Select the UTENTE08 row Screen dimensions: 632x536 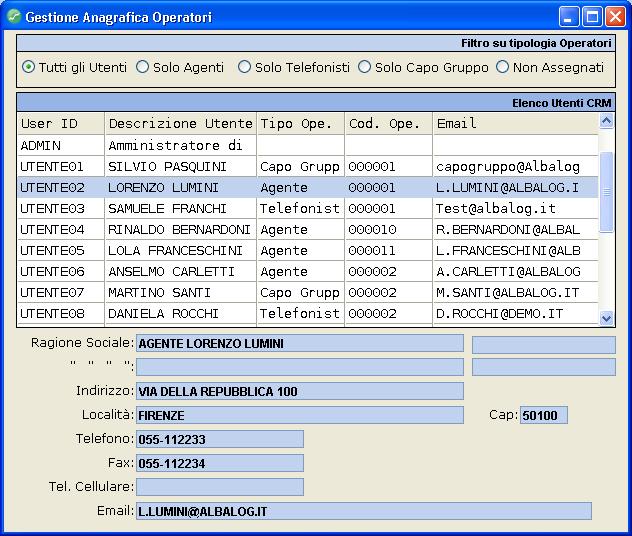pos(308,313)
